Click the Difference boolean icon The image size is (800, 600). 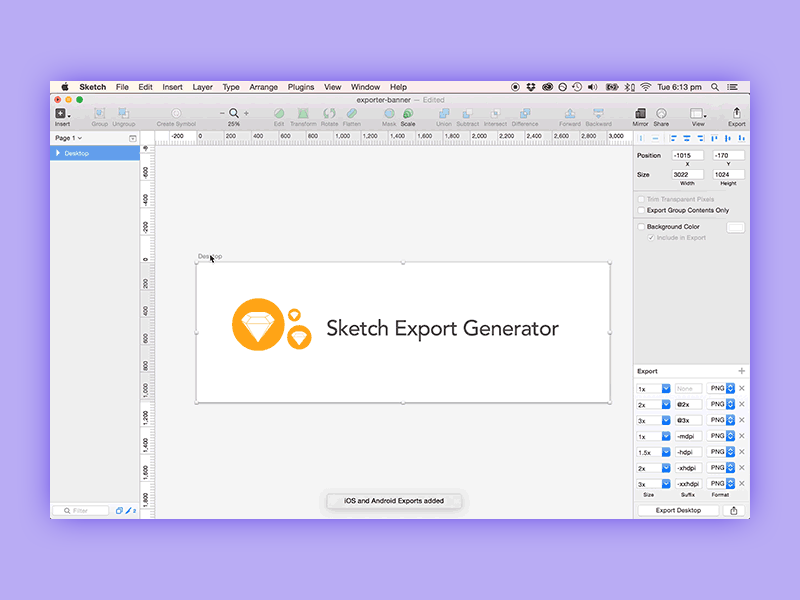tap(525, 114)
